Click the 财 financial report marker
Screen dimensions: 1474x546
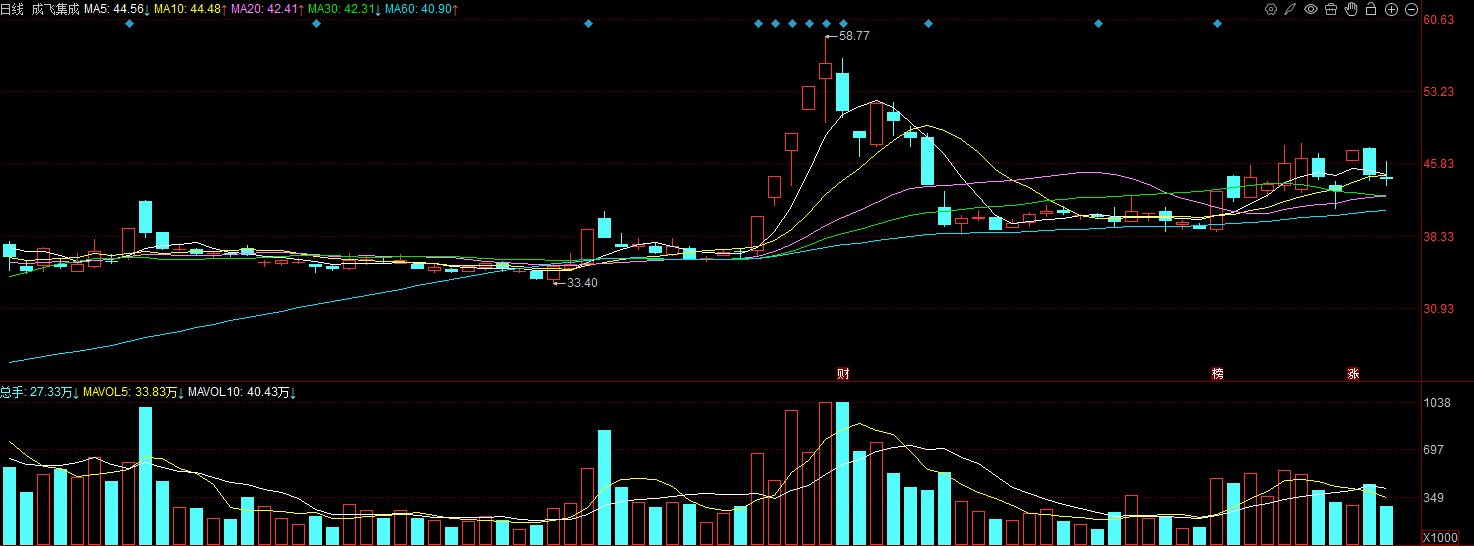[x=843, y=374]
